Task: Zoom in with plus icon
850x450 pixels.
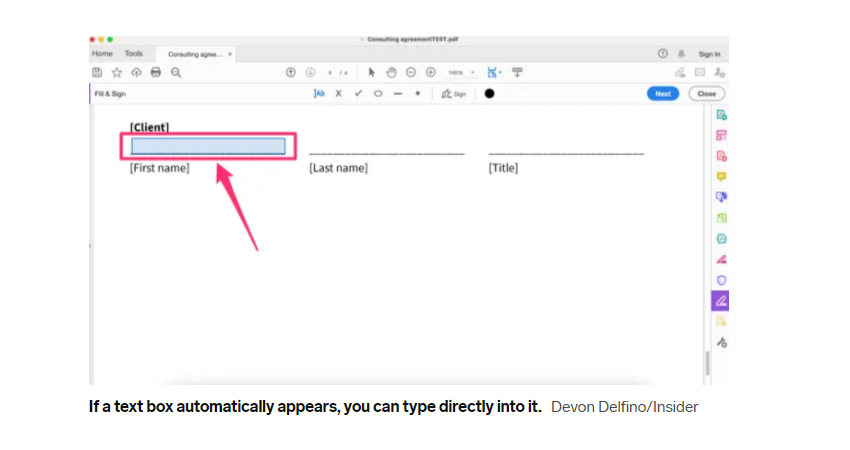Action: [430, 72]
